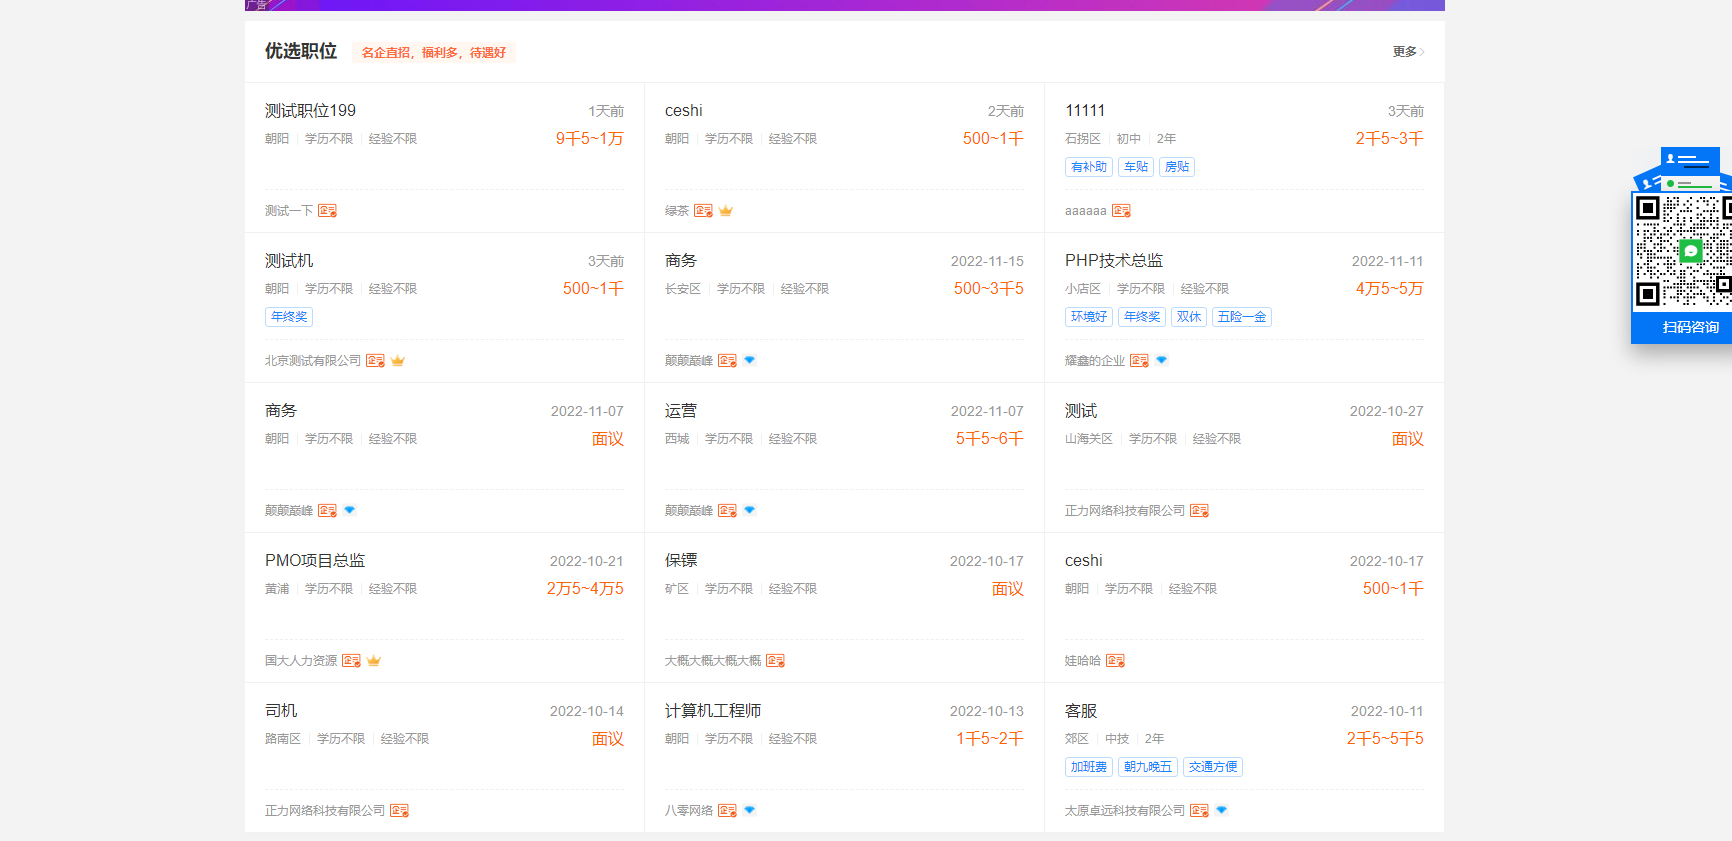Open the 计算机工程师 job listing
Image resolution: width=1732 pixels, height=841 pixels.
tap(713, 711)
